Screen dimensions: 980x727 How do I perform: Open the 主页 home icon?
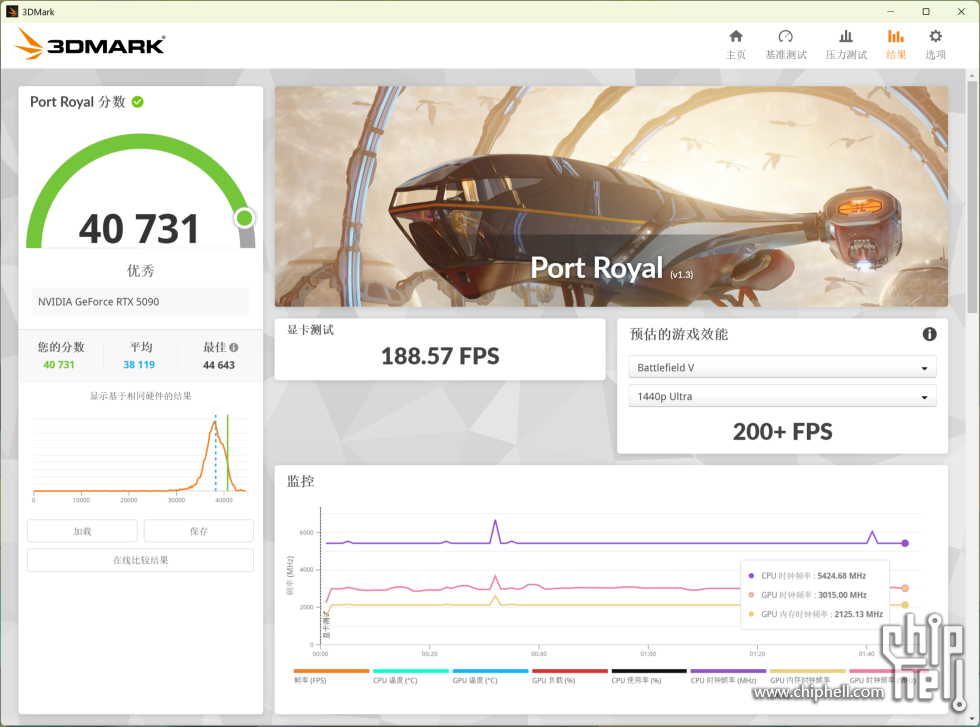(x=736, y=36)
